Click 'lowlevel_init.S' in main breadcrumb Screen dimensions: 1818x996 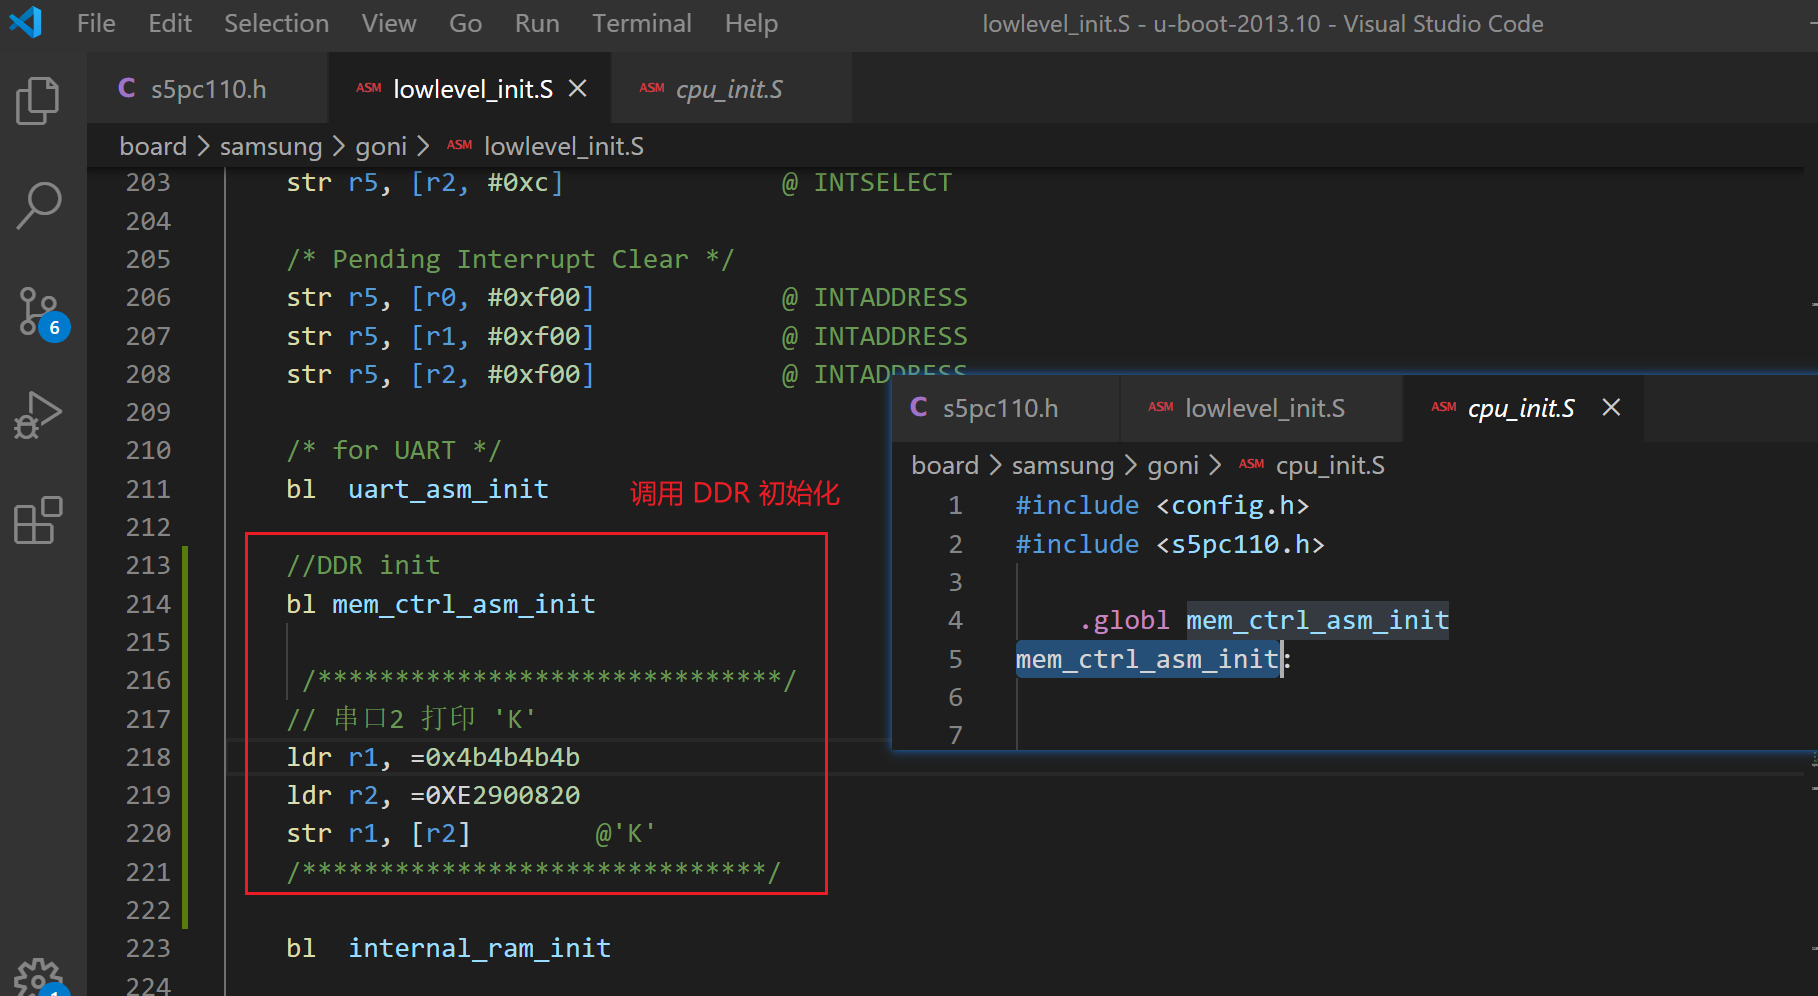[x=564, y=146]
